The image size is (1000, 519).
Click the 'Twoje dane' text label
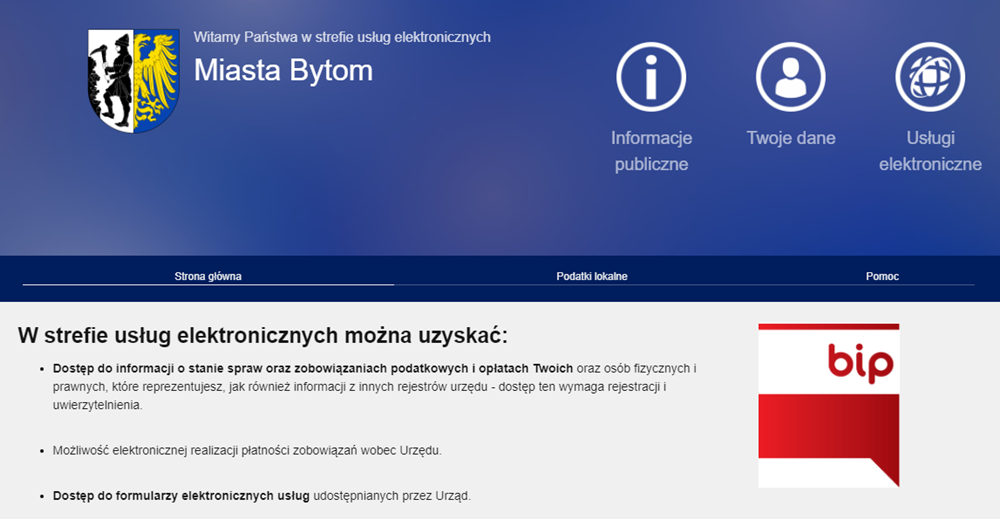[x=790, y=138]
